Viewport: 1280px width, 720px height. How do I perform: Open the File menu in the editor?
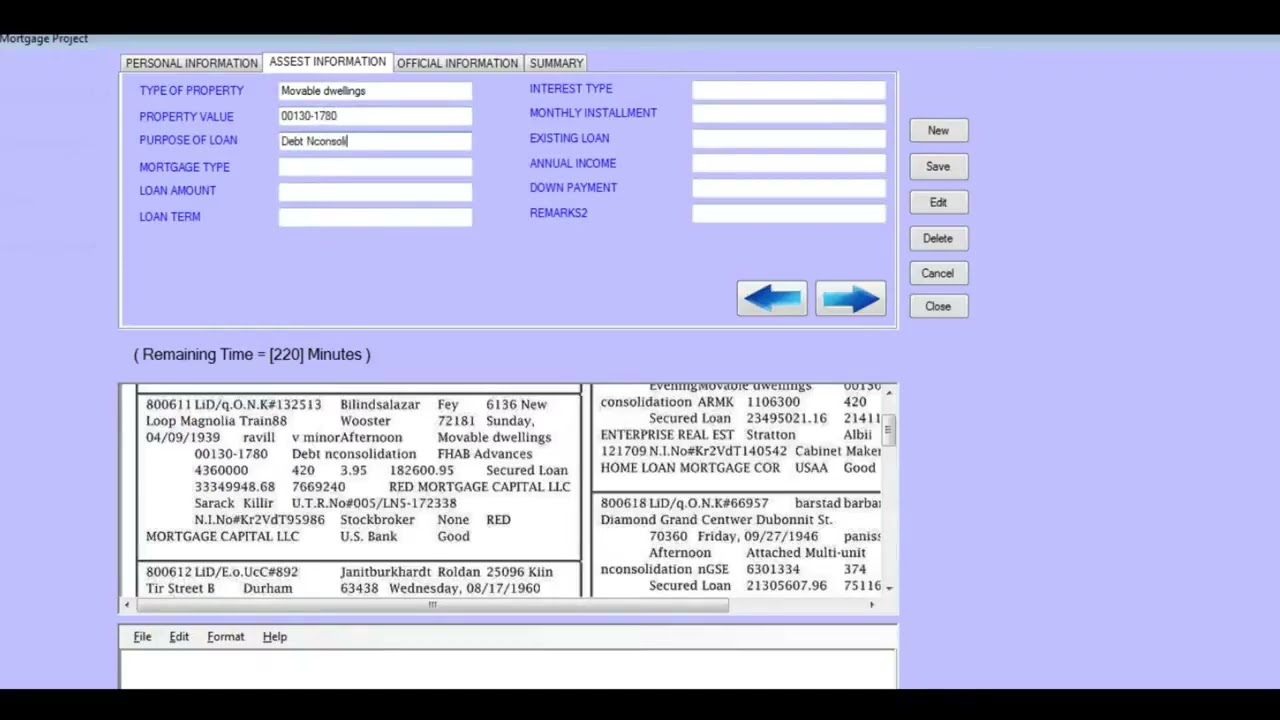point(142,637)
